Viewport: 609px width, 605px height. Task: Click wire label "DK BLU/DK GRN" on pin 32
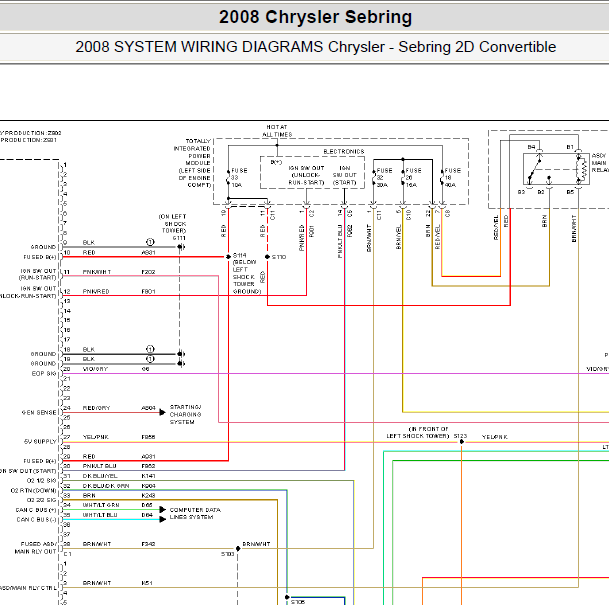click(x=106, y=486)
